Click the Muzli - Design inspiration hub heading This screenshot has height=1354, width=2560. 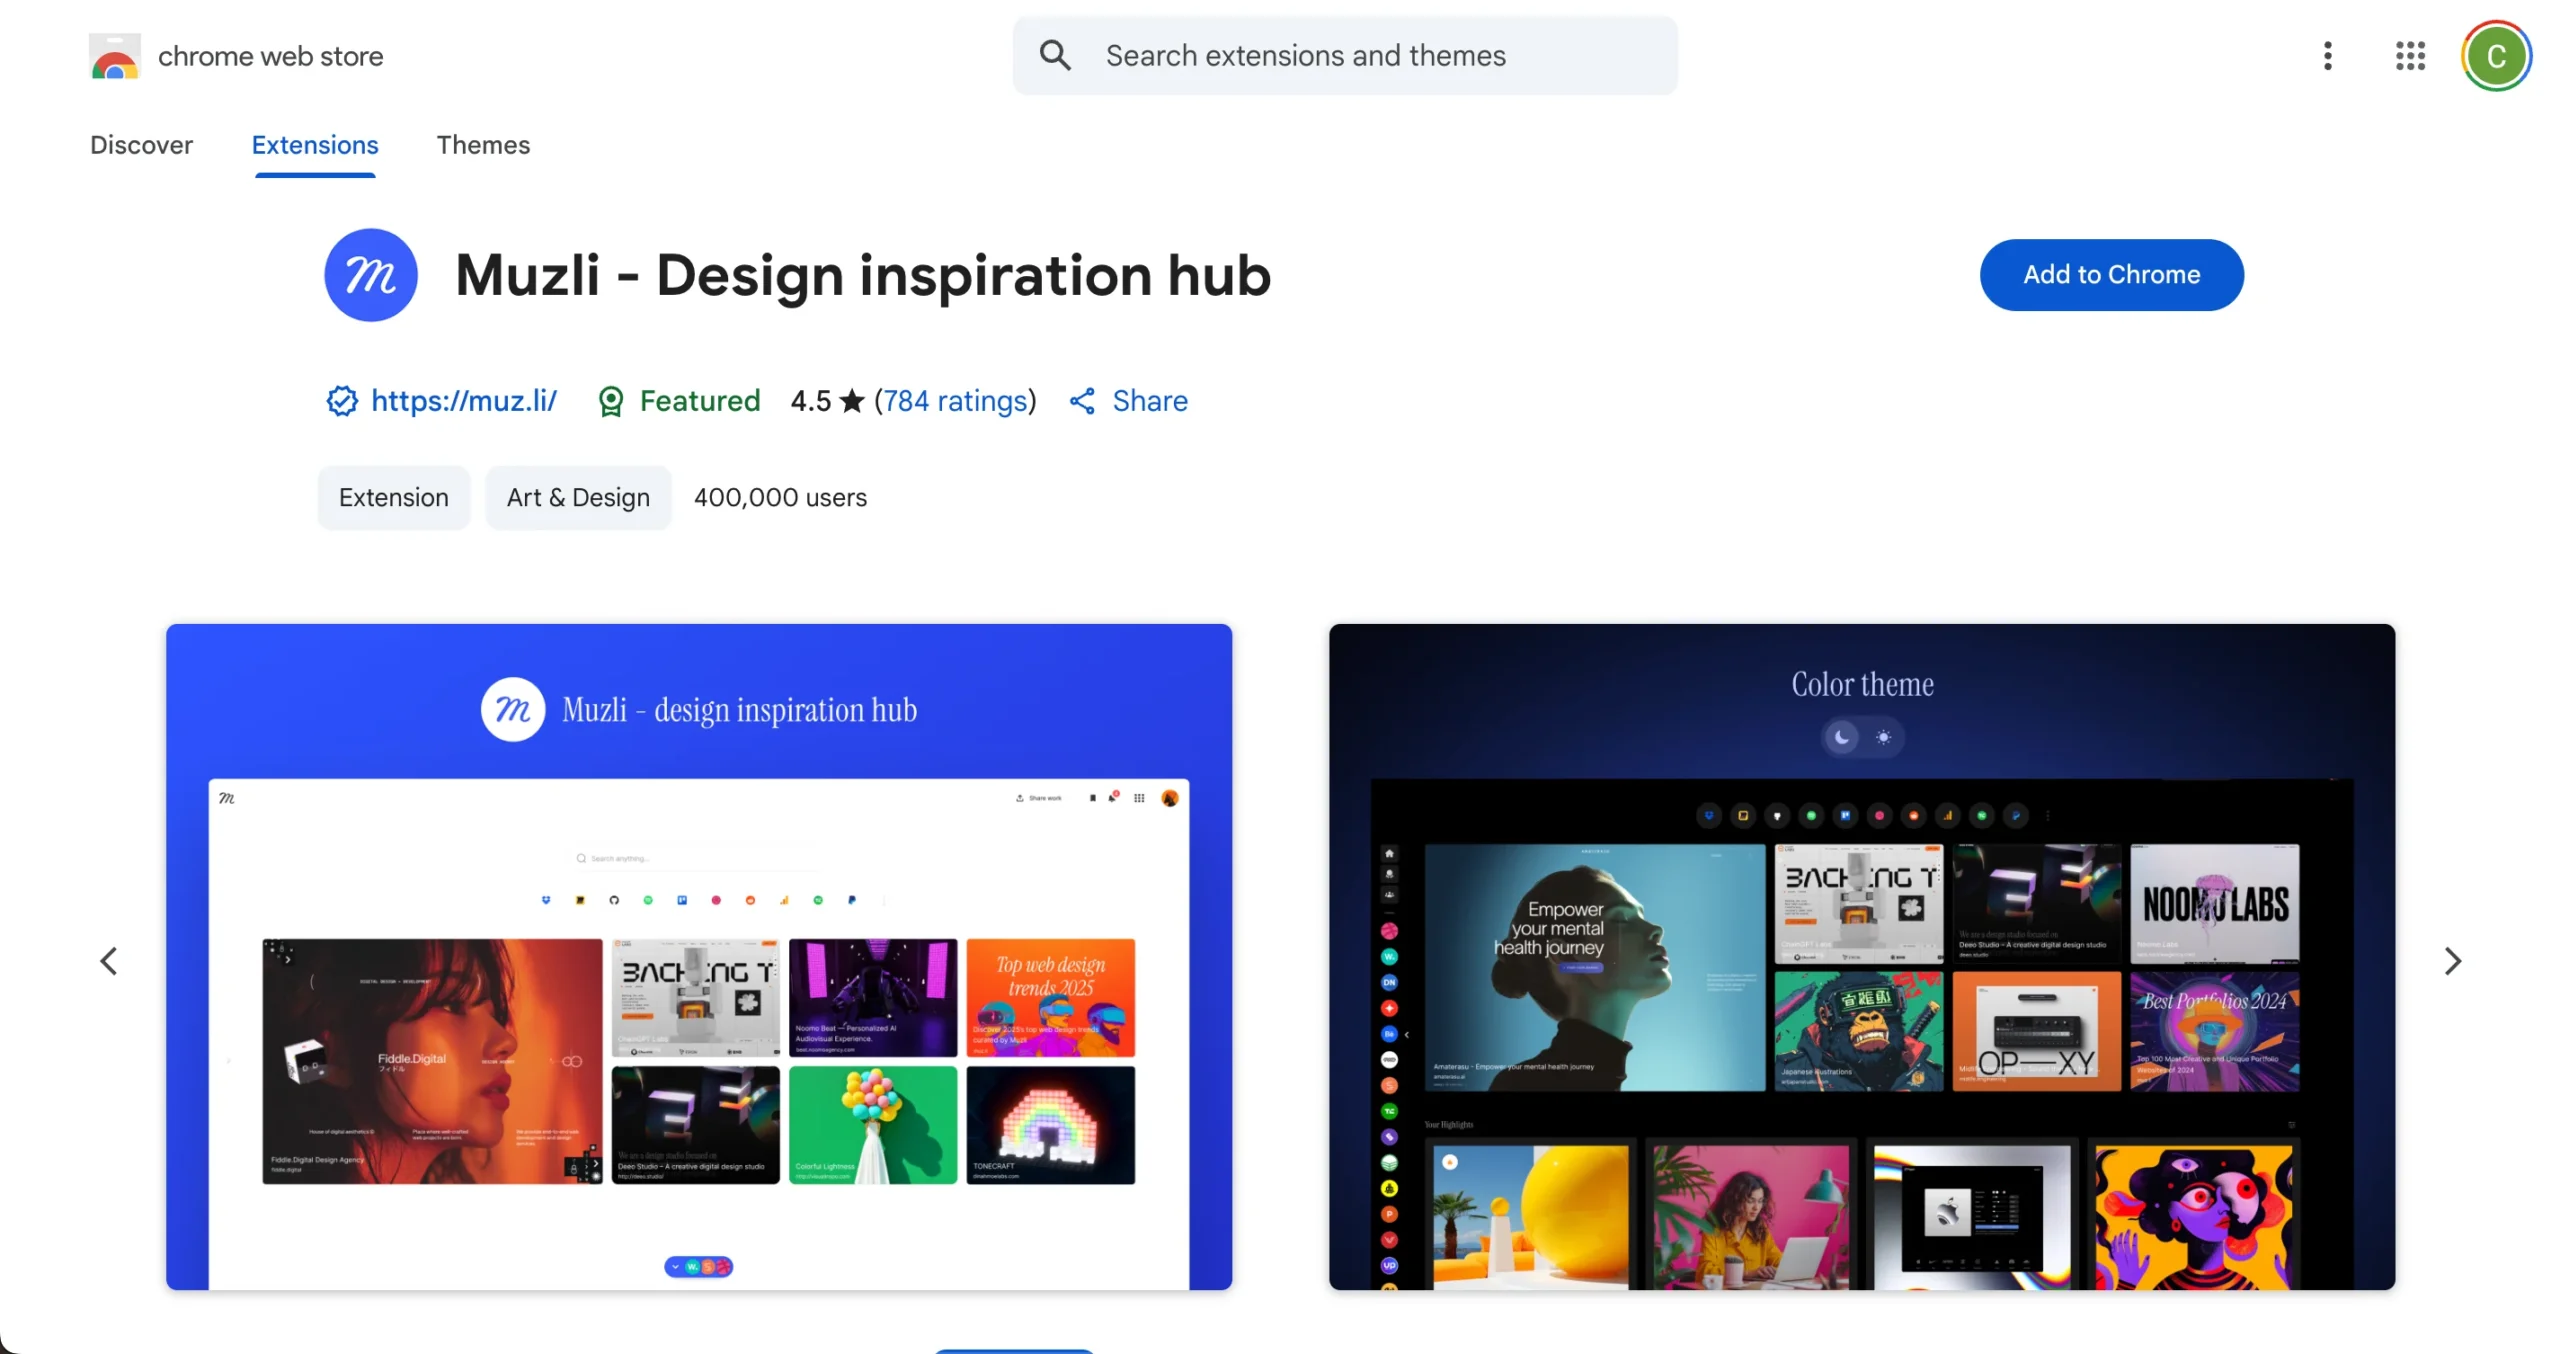tap(862, 275)
